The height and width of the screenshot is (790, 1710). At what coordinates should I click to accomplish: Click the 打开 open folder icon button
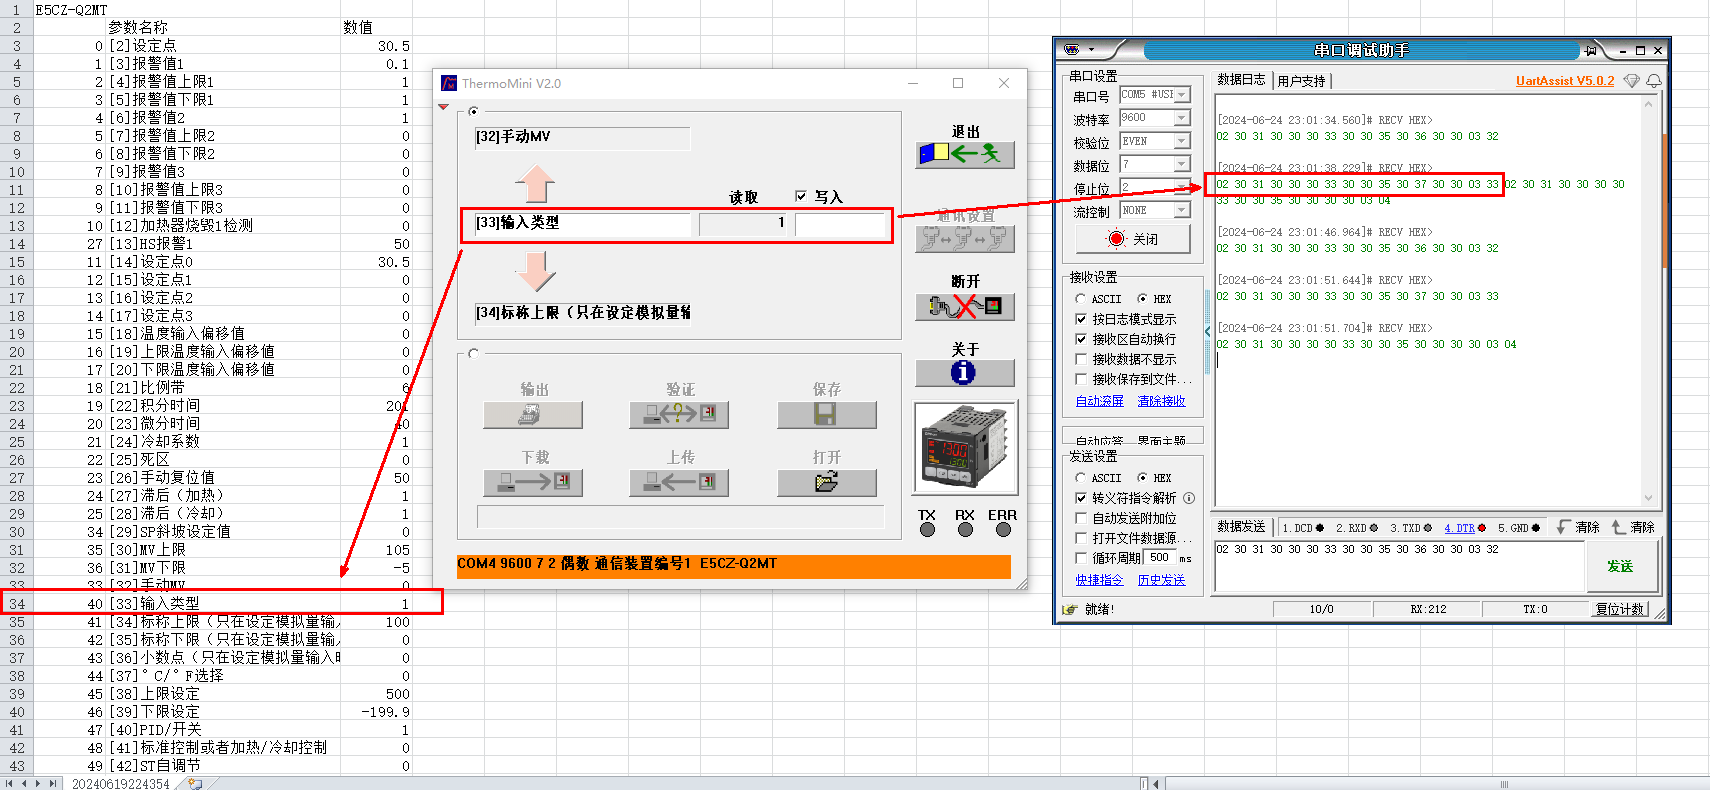[826, 482]
